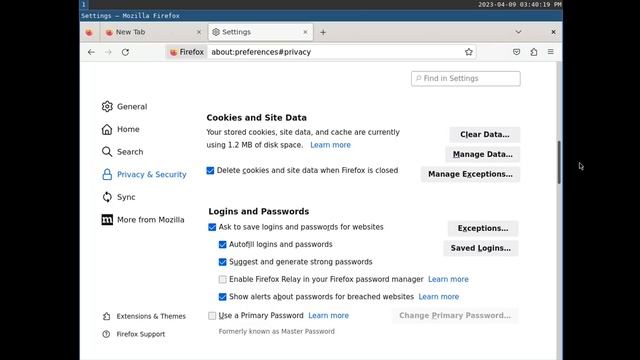The width and height of the screenshot is (640, 360).
Task: Click the Extensions & Themes puzzle icon
Action: click(107, 316)
